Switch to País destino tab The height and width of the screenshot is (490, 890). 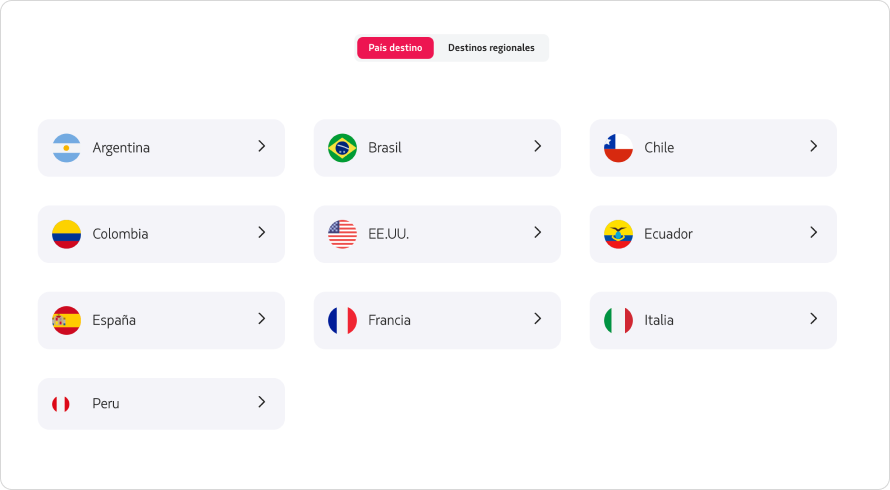[x=395, y=48]
